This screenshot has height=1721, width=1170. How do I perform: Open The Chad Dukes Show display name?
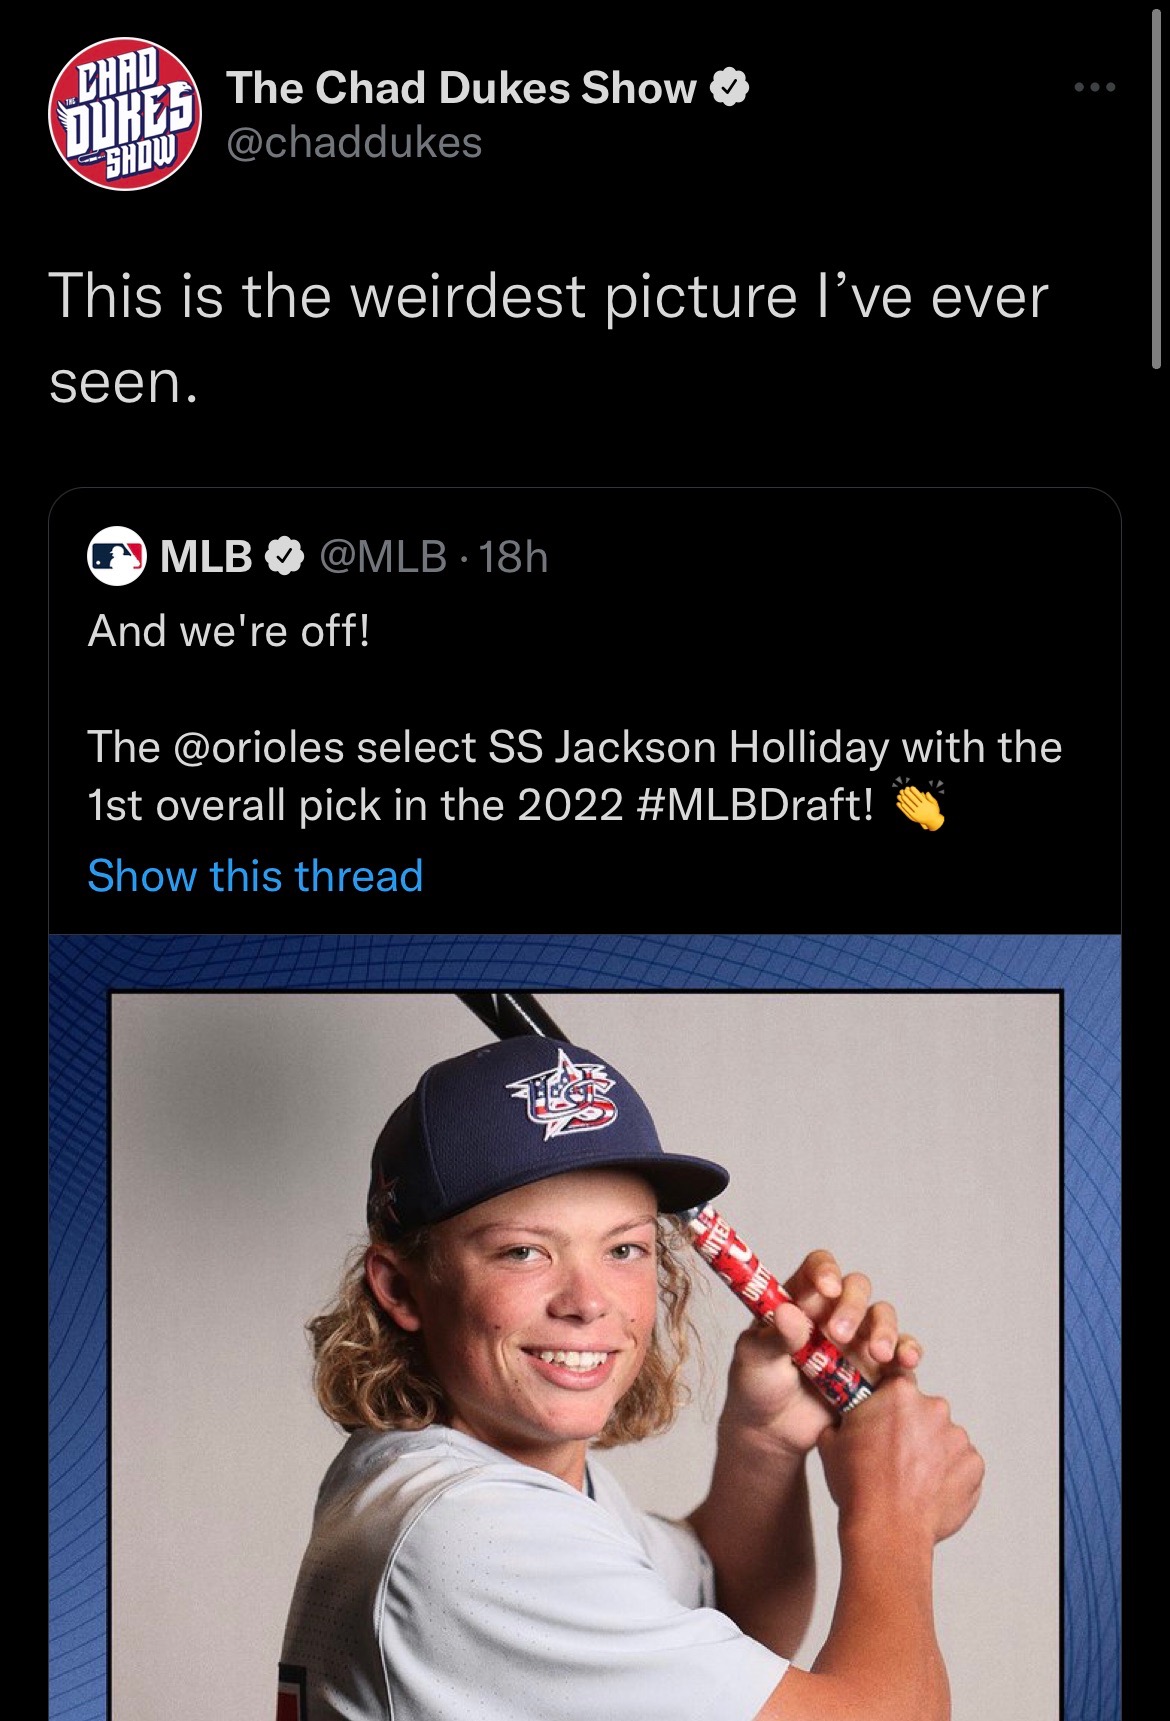461,88
